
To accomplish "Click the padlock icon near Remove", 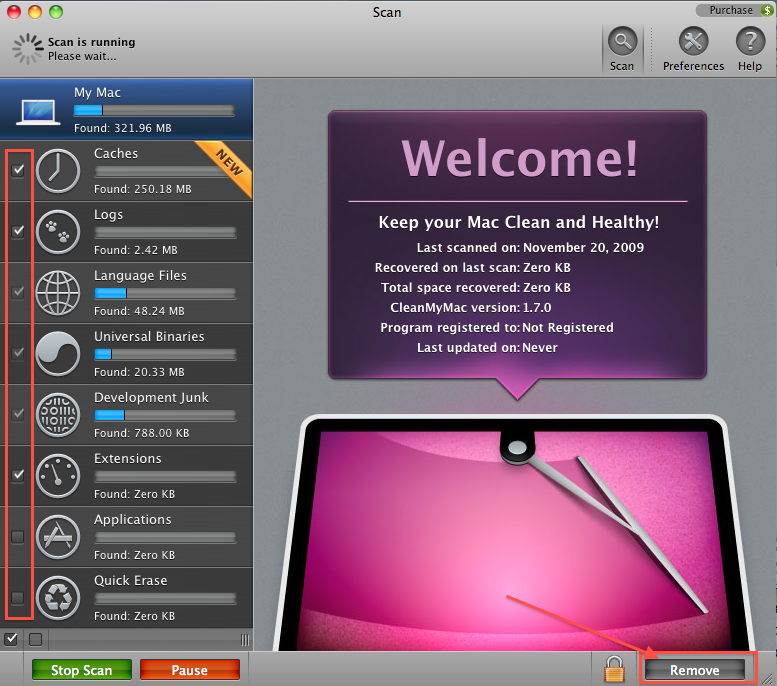I will (x=614, y=668).
